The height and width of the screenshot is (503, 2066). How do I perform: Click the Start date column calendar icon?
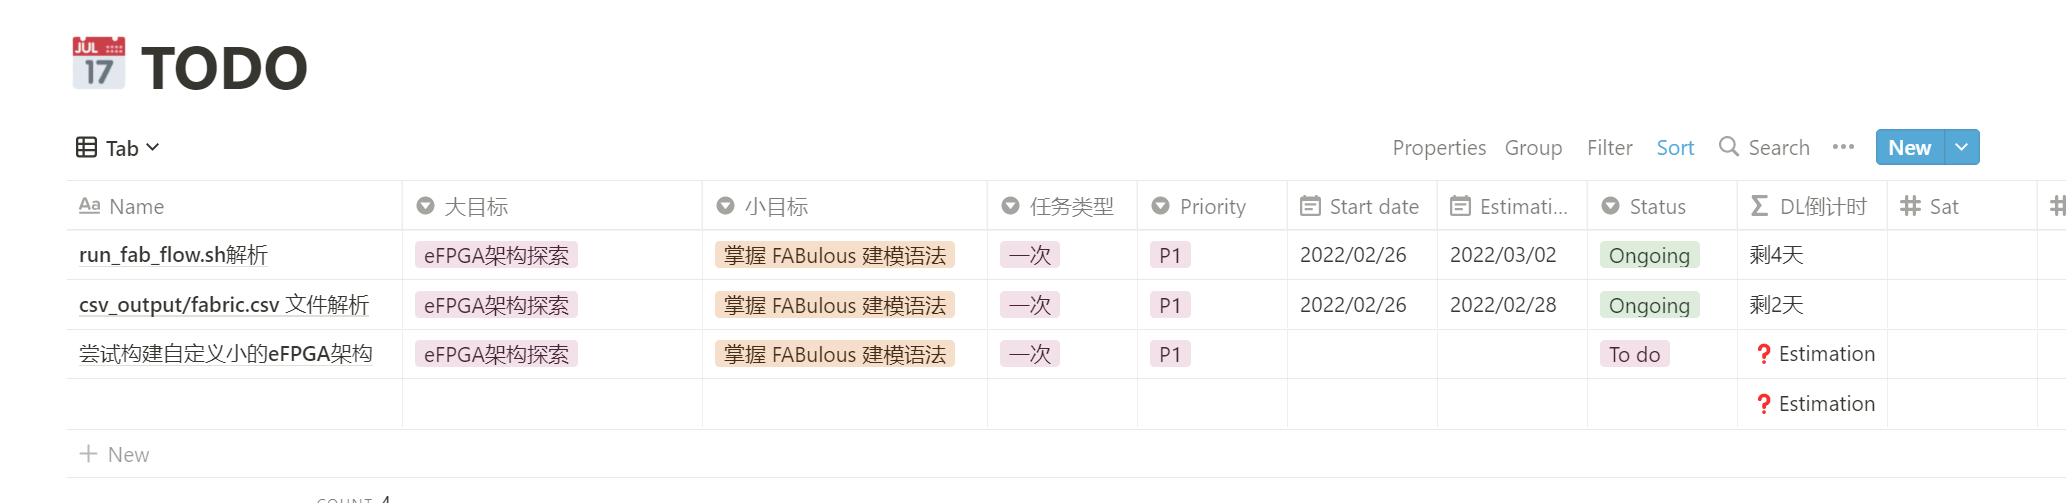click(x=1310, y=206)
